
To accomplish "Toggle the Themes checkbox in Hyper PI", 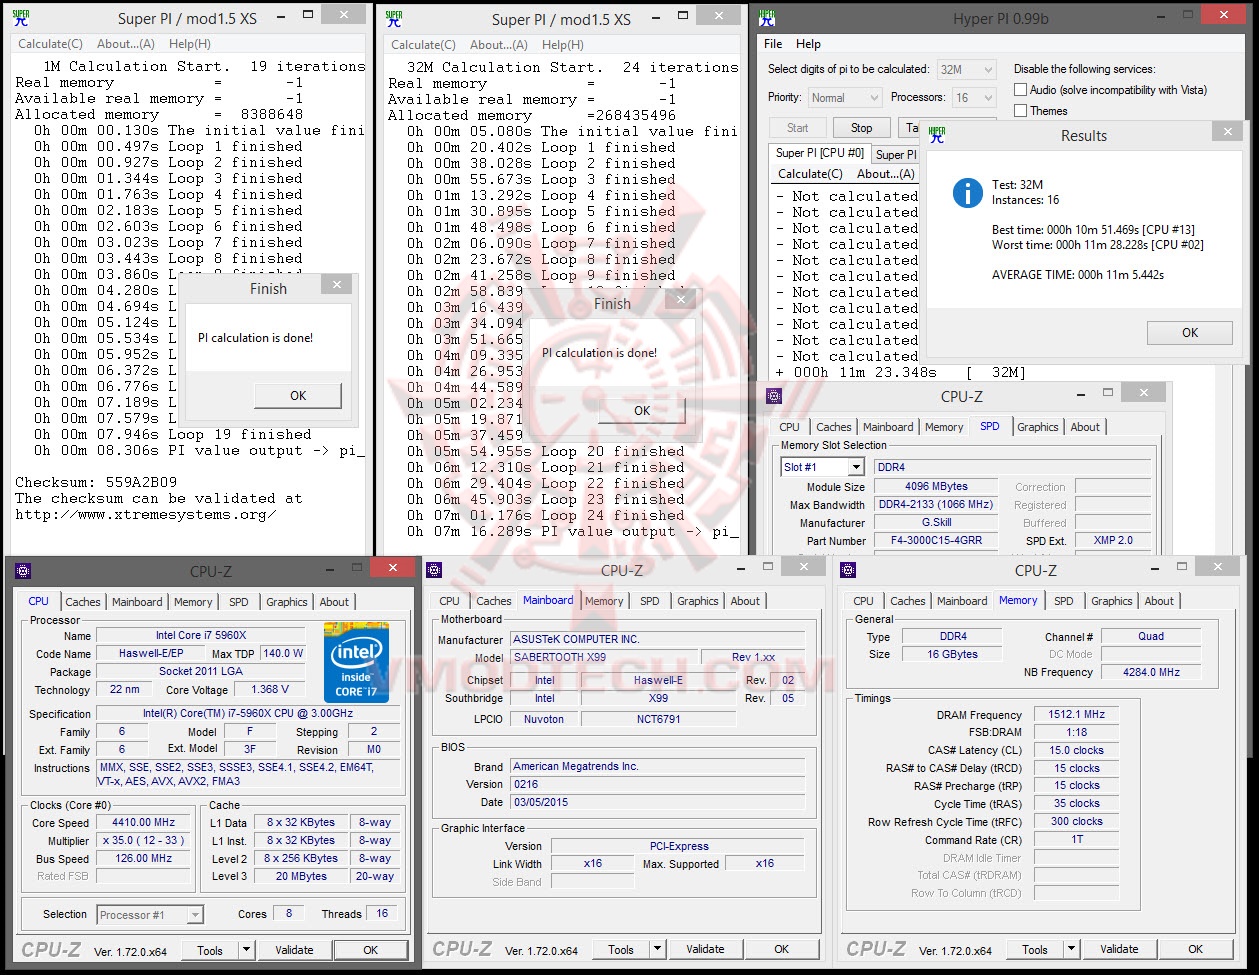I will (x=1021, y=111).
